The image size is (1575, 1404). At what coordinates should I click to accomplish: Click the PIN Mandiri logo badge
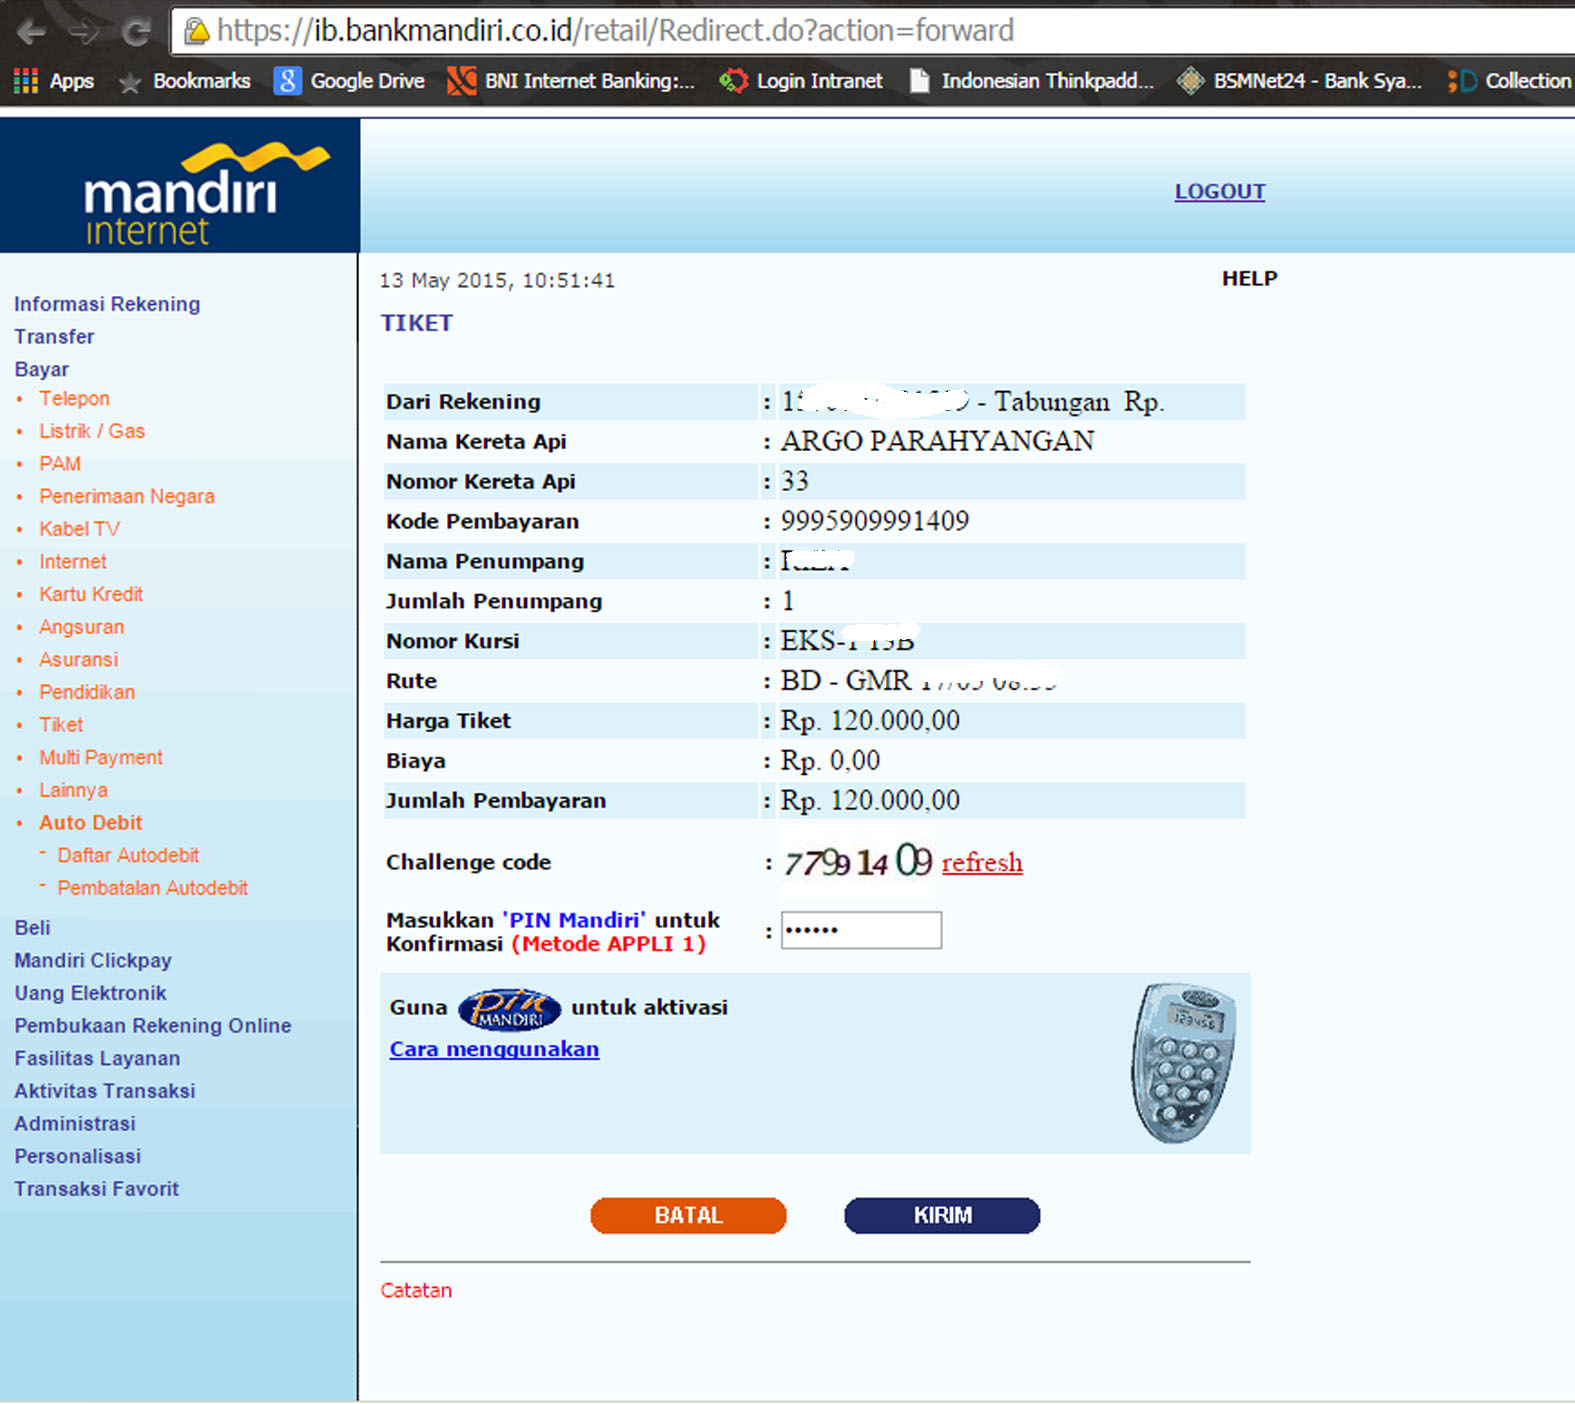coord(509,1009)
